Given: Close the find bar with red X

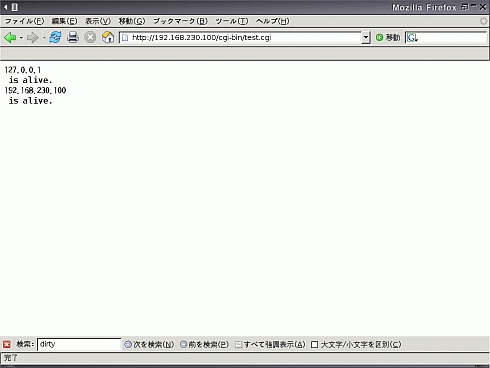Looking at the screenshot, I should [x=7, y=344].
